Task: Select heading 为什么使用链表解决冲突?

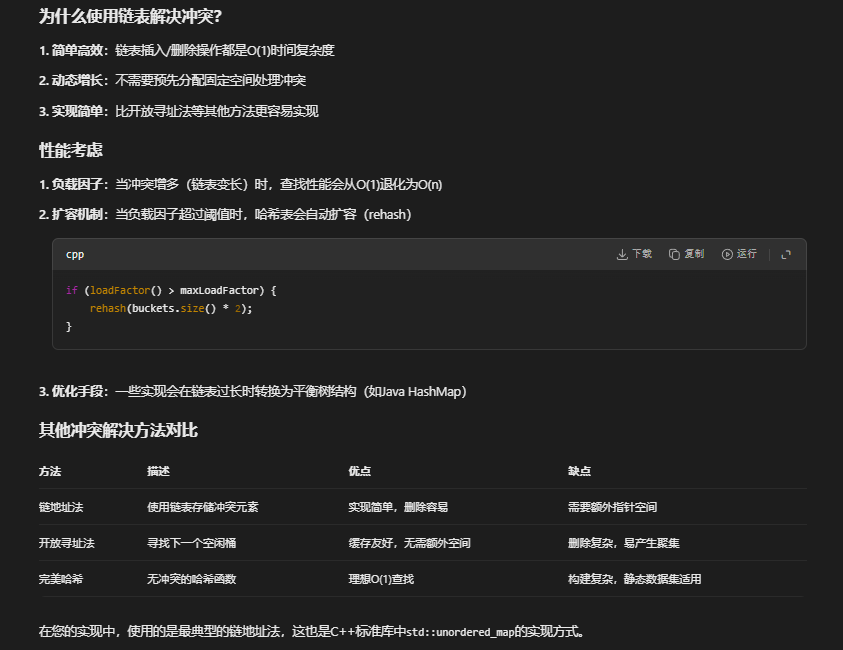Action: click(x=130, y=17)
